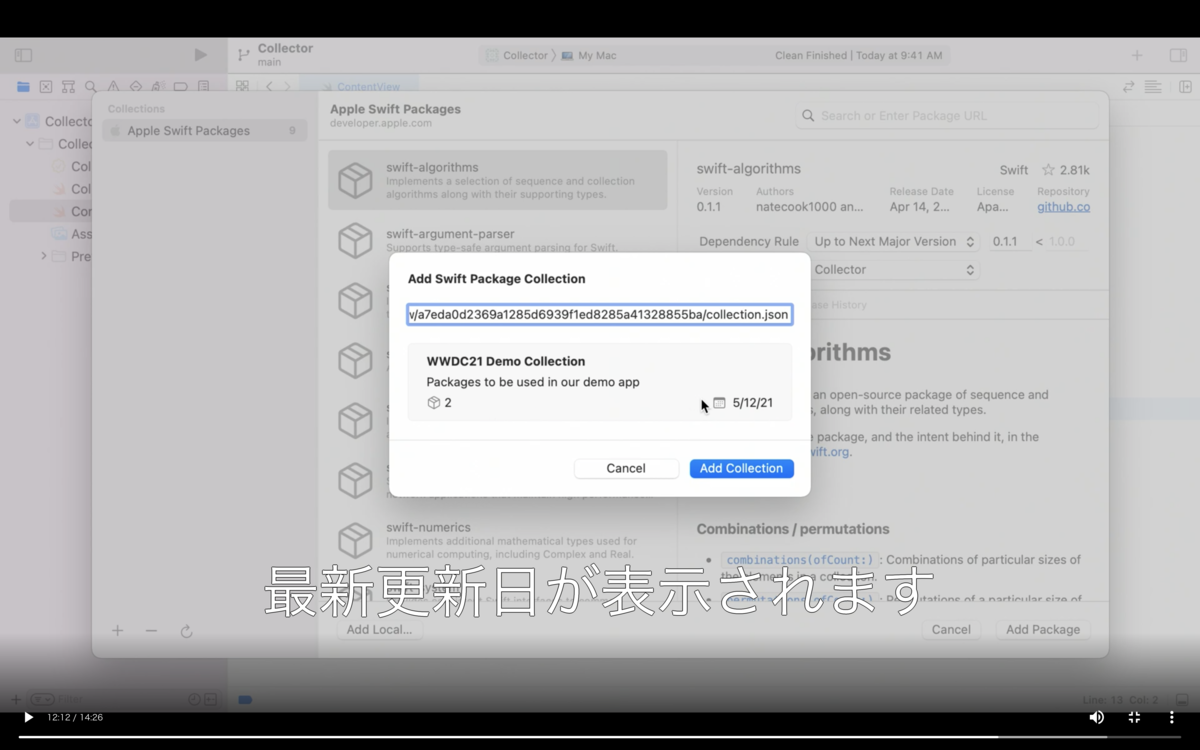
Task: Open the Collector project dropdown
Action: [894, 270]
